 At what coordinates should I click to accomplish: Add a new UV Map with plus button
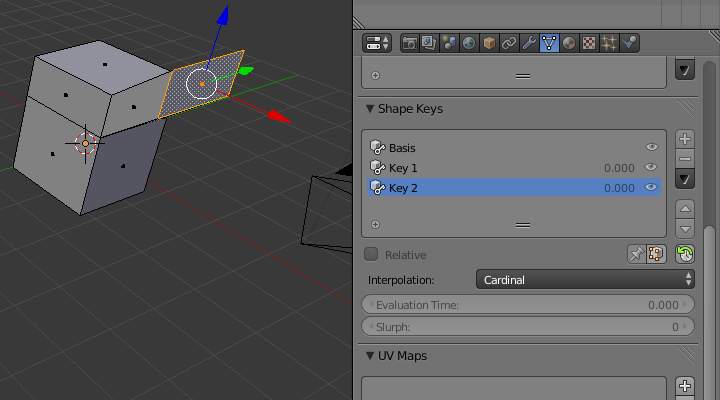click(685, 386)
